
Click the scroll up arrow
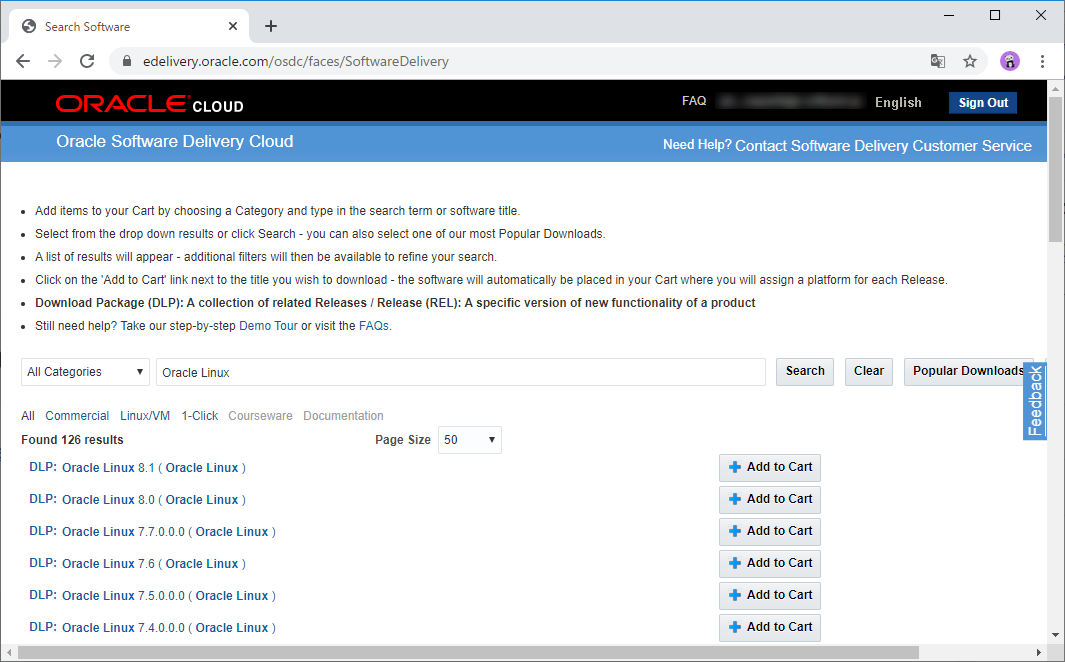1055,88
